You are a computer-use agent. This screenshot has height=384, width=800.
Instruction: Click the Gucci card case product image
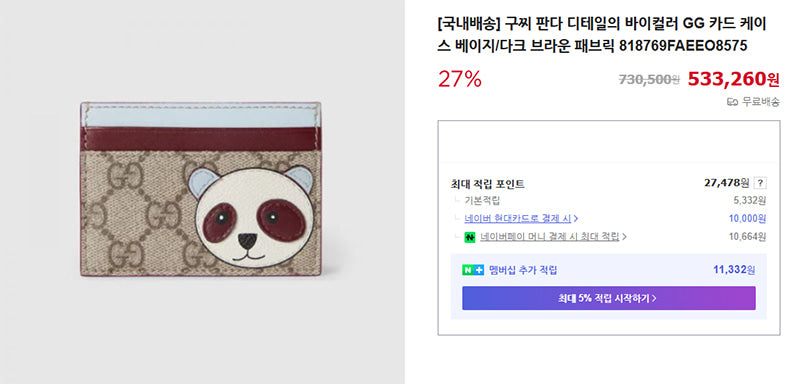tap(201, 189)
